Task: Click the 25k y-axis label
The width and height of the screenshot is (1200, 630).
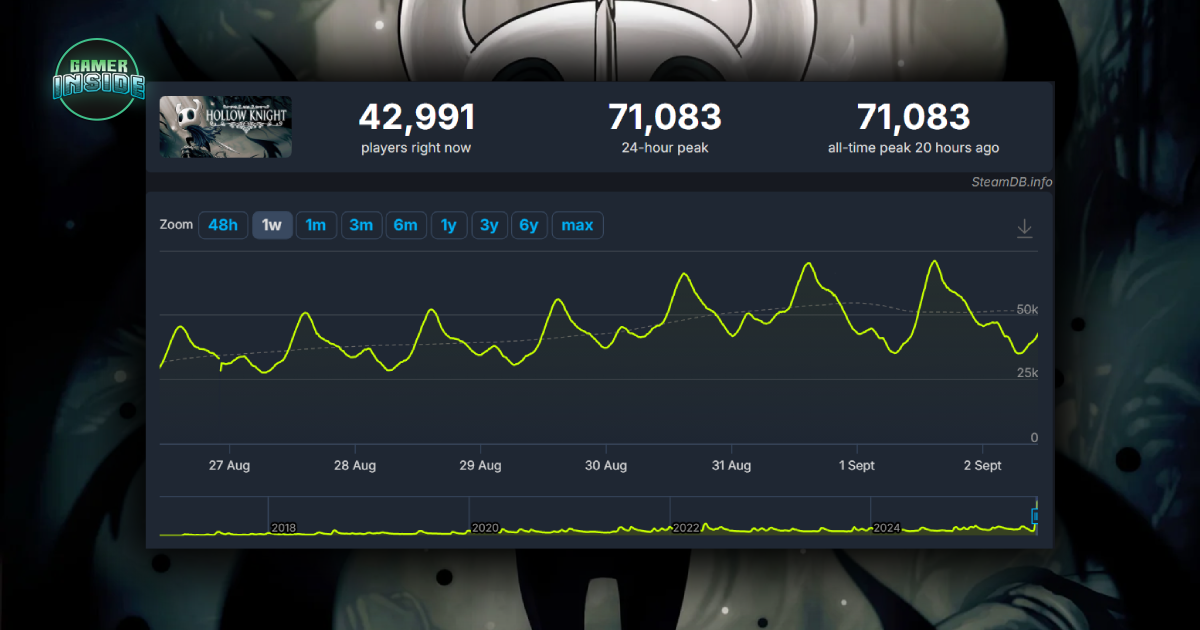Action: click(1027, 373)
